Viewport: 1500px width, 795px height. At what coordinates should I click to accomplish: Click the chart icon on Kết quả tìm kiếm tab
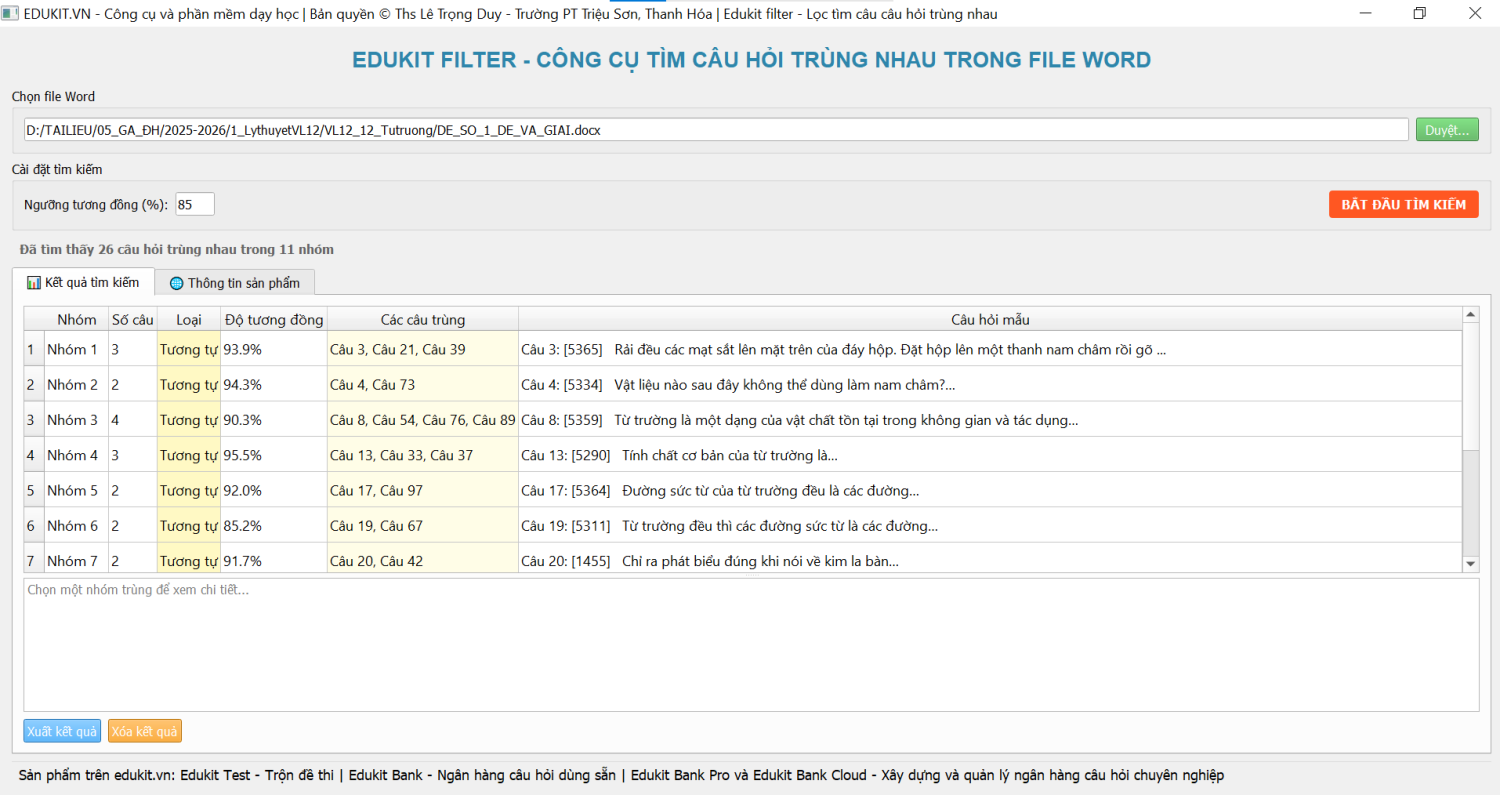point(34,283)
